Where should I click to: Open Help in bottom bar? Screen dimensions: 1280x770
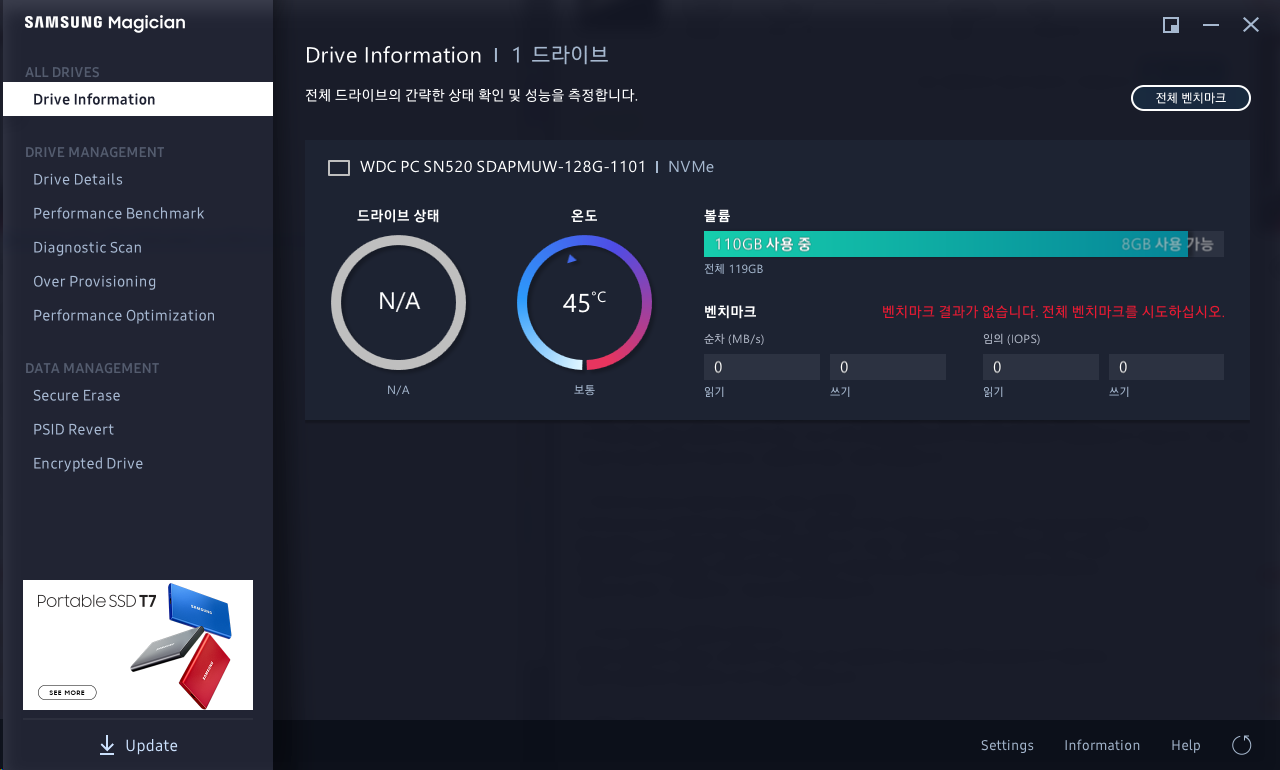[x=1186, y=745]
